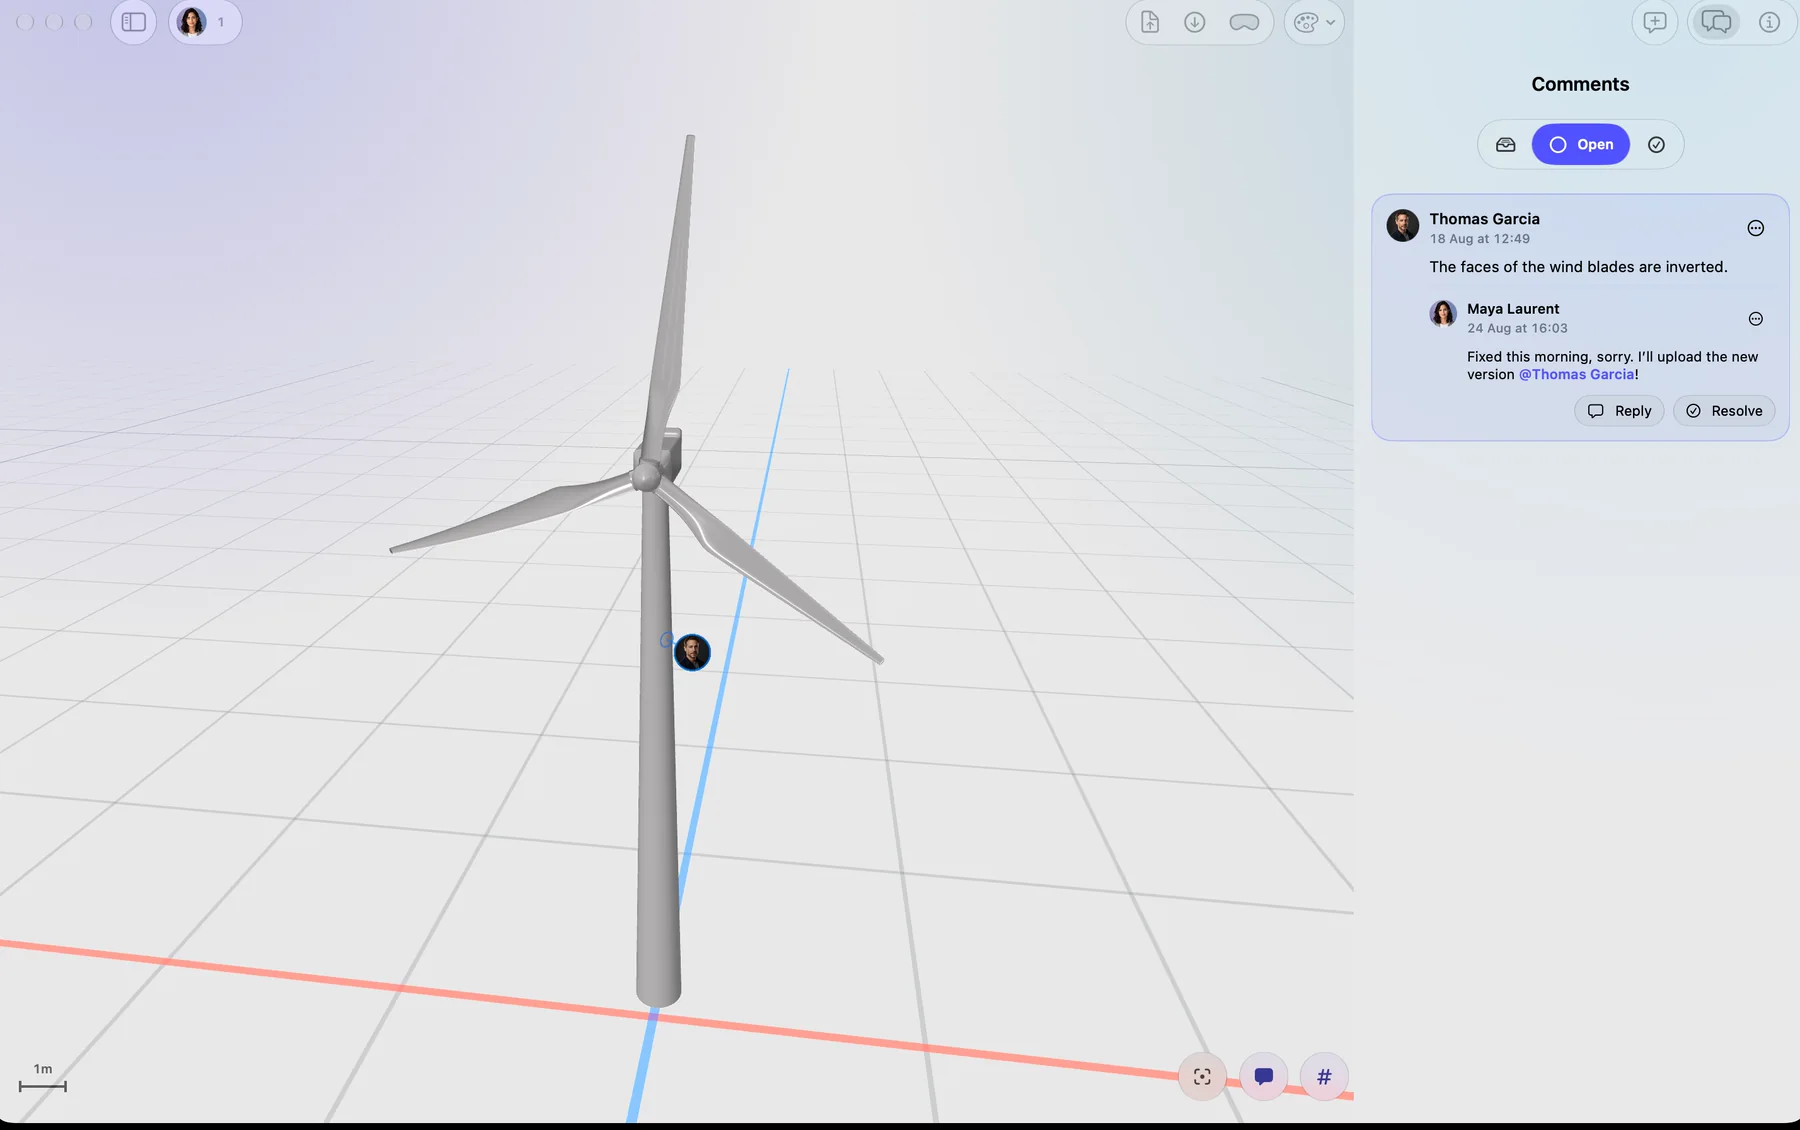Click the '18 Aug at 12:49' timestamp
Image resolution: width=1800 pixels, height=1130 pixels.
(x=1479, y=239)
